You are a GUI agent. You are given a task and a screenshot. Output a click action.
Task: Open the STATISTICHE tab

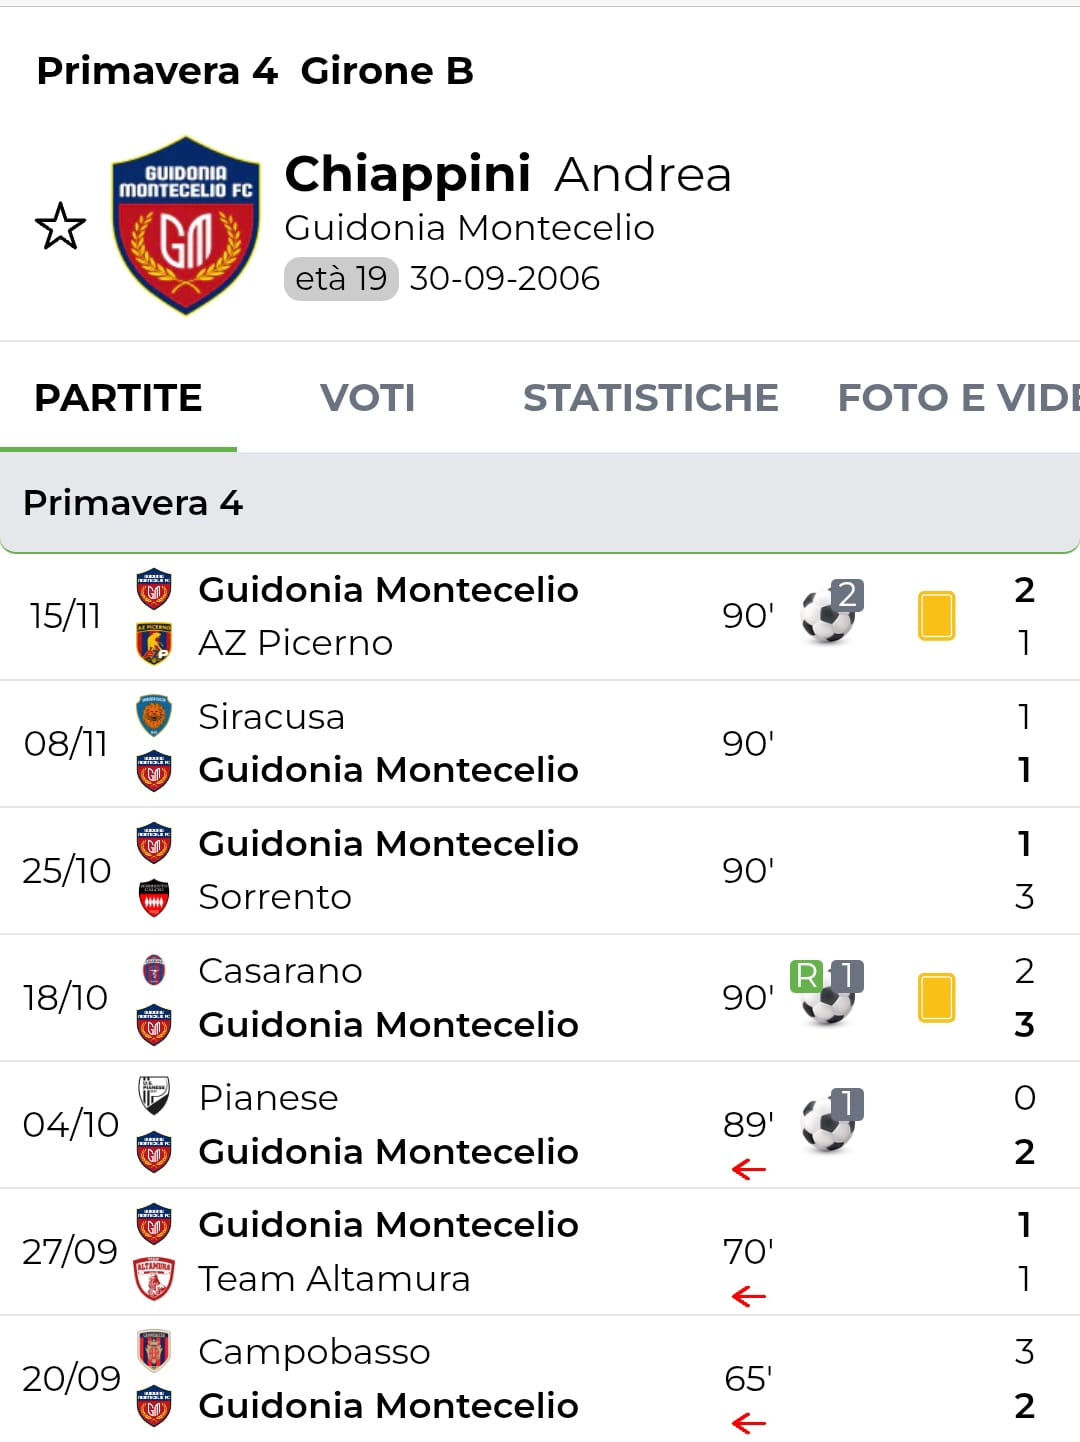[650, 398]
